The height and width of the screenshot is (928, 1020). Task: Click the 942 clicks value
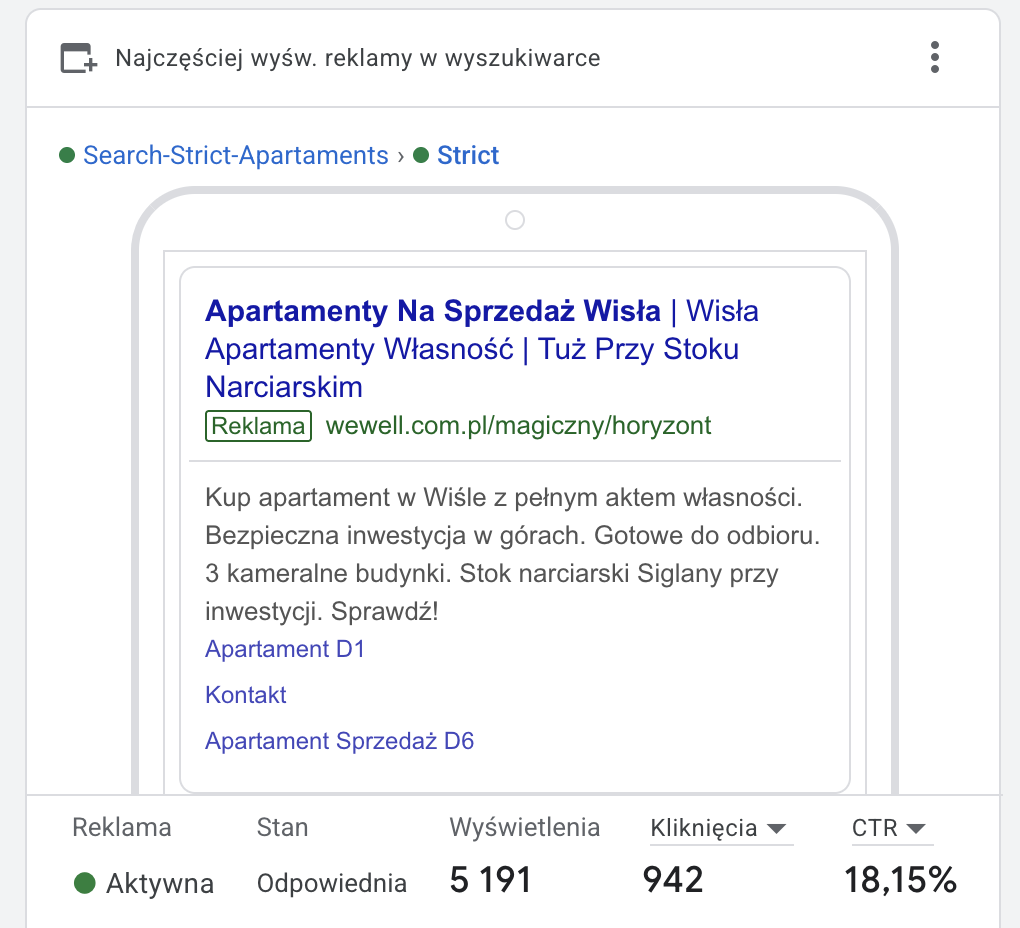tap(673, 881)
